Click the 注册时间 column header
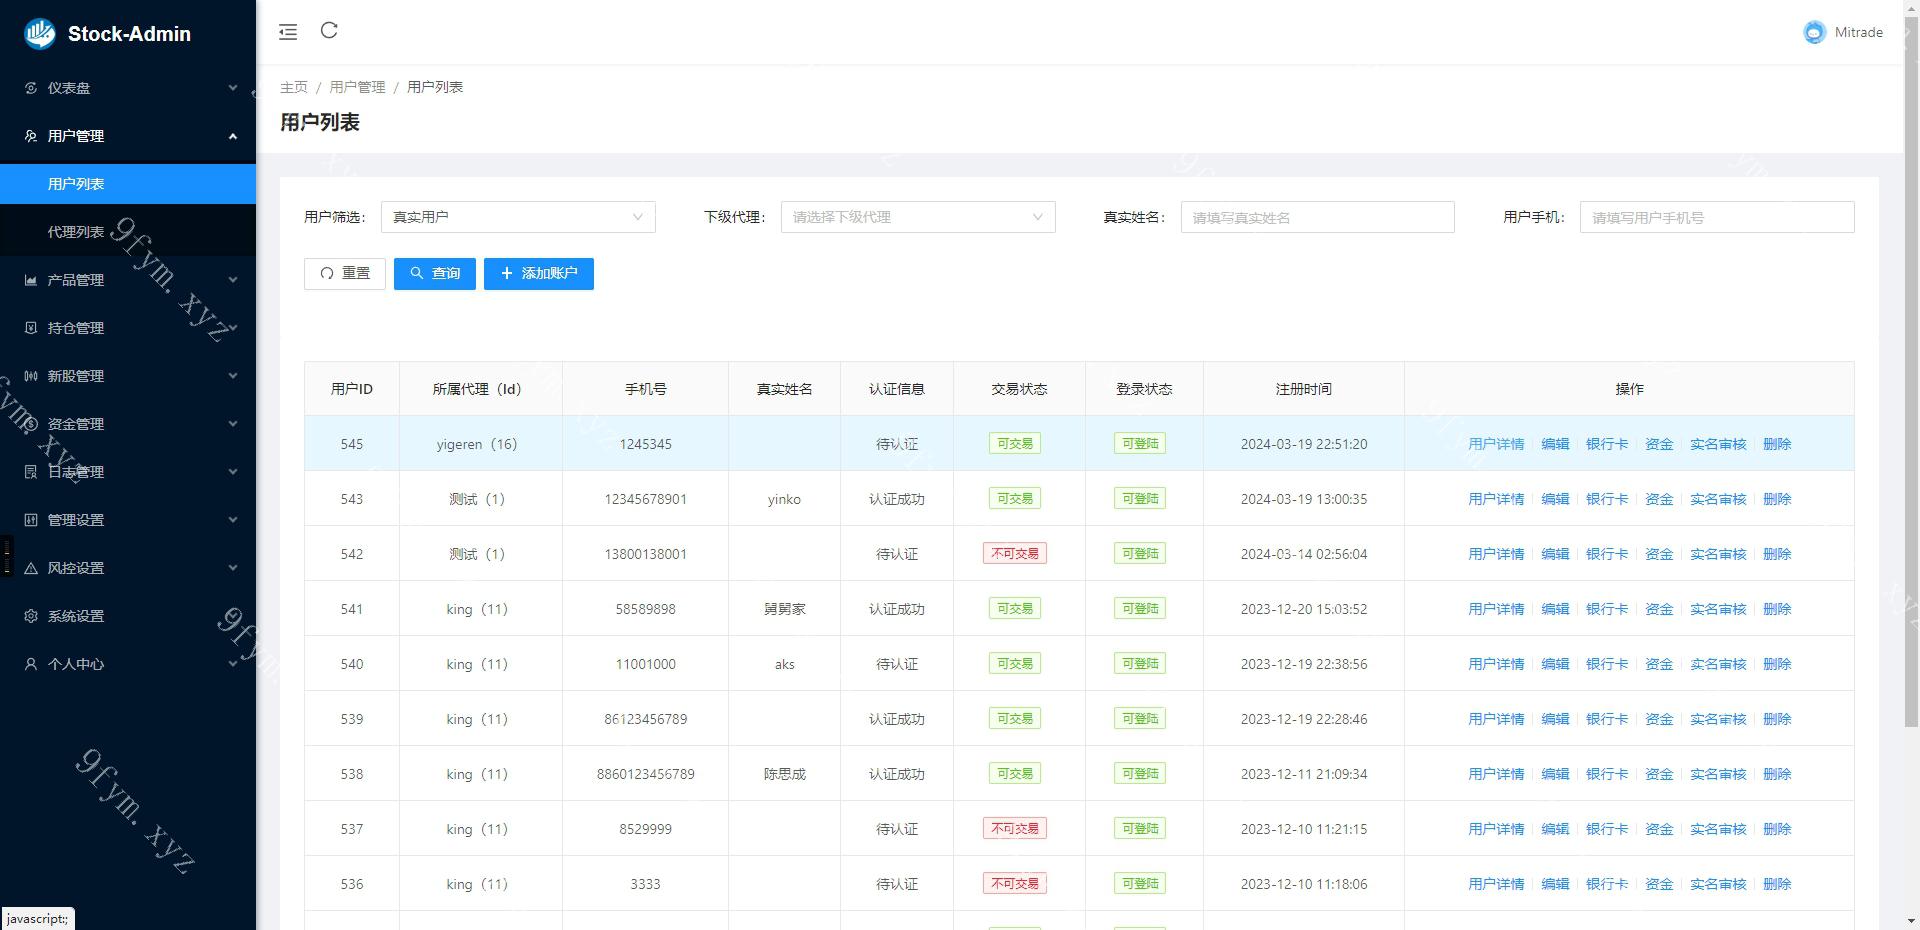 pyautogui.click(x=1304, y=389)
